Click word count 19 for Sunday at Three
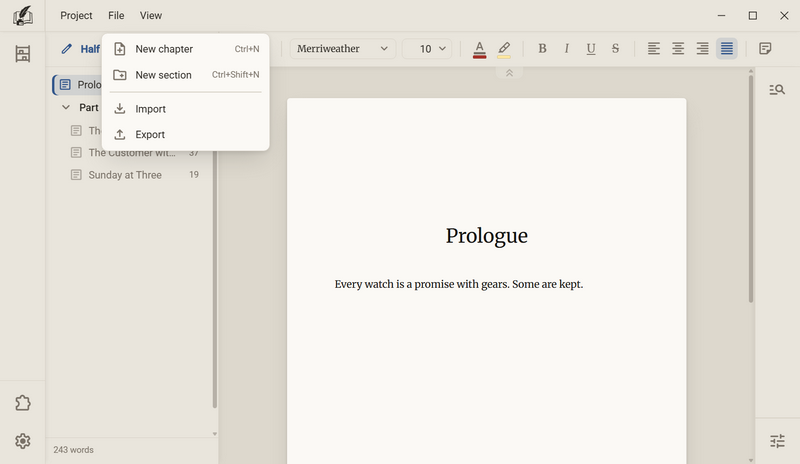 (194, 175)
